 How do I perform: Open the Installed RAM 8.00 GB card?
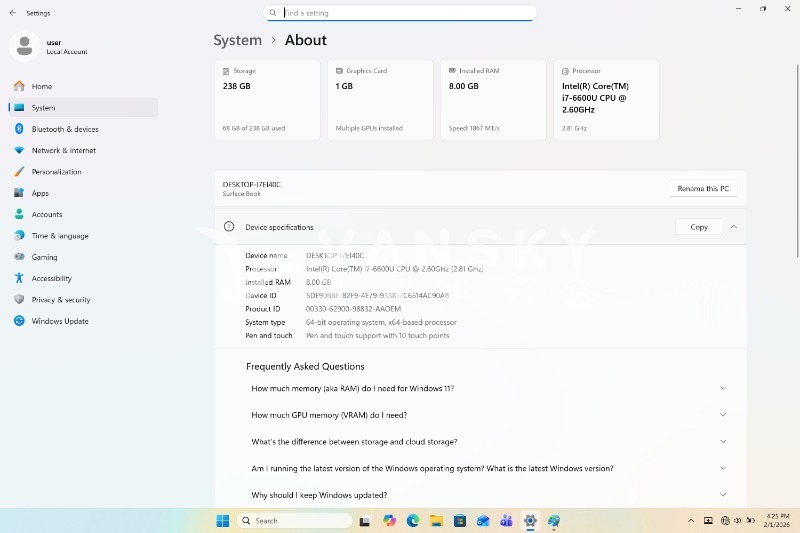(493, 100)
